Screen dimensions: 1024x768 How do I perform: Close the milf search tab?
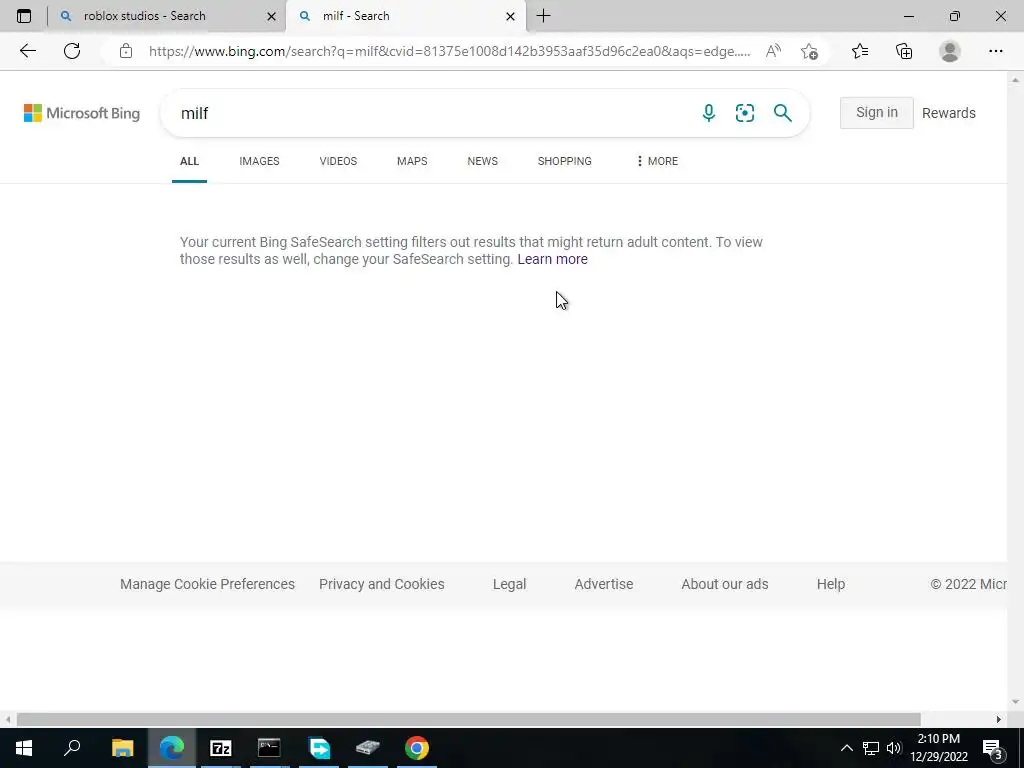click(x=511, y=16)
